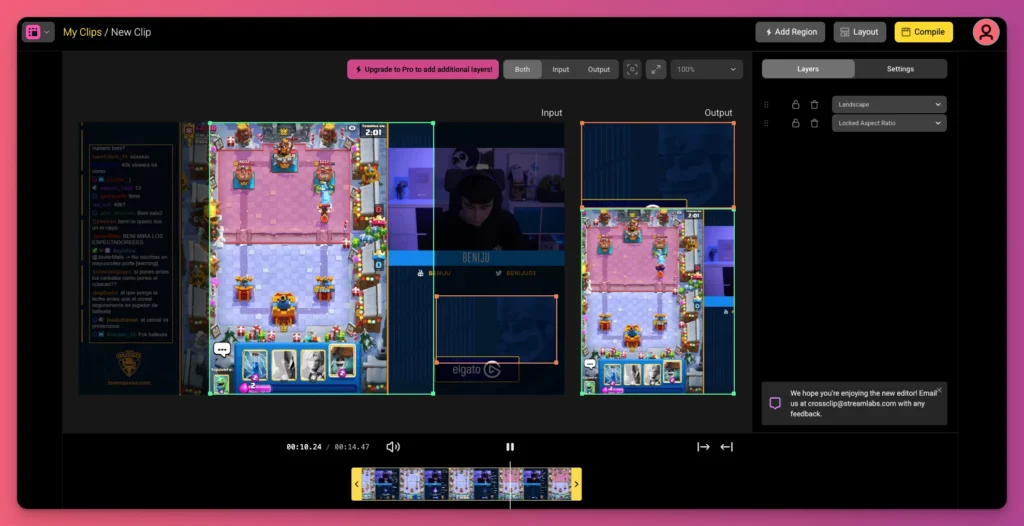Open the Crossclip app logo menu
The image size is (1024, 526).
coord(38,32)
